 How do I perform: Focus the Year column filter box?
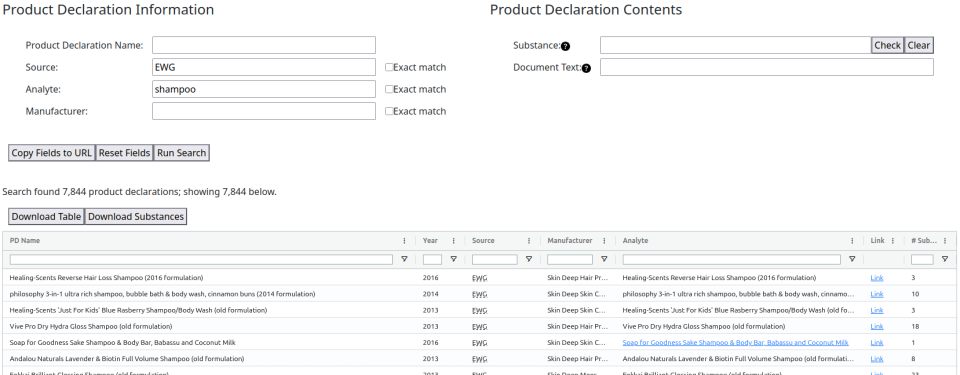click(432, 260)
